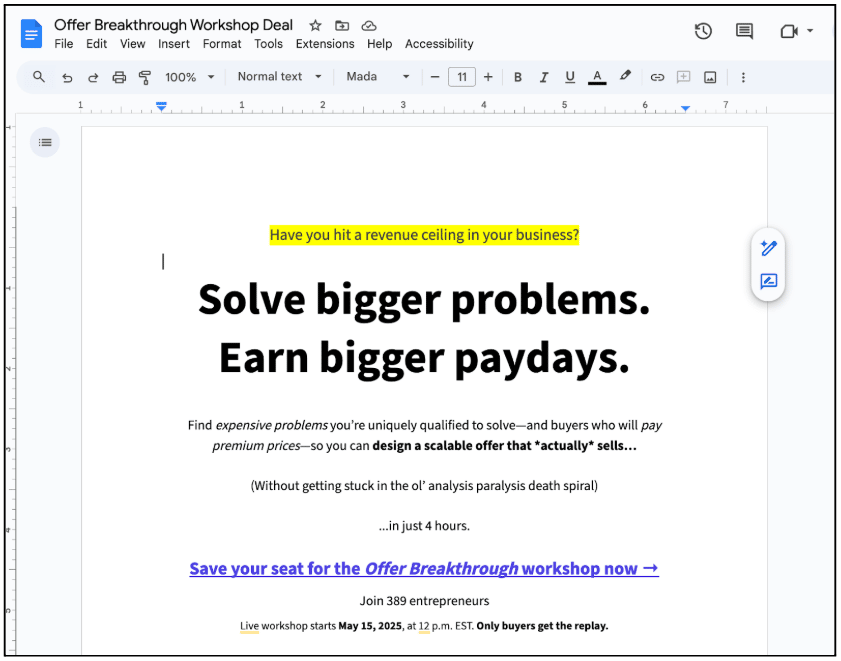The height and width of the screenshot is (661, 841).
Task: Click the text color button with underlined A
Action: pos(597,77)
